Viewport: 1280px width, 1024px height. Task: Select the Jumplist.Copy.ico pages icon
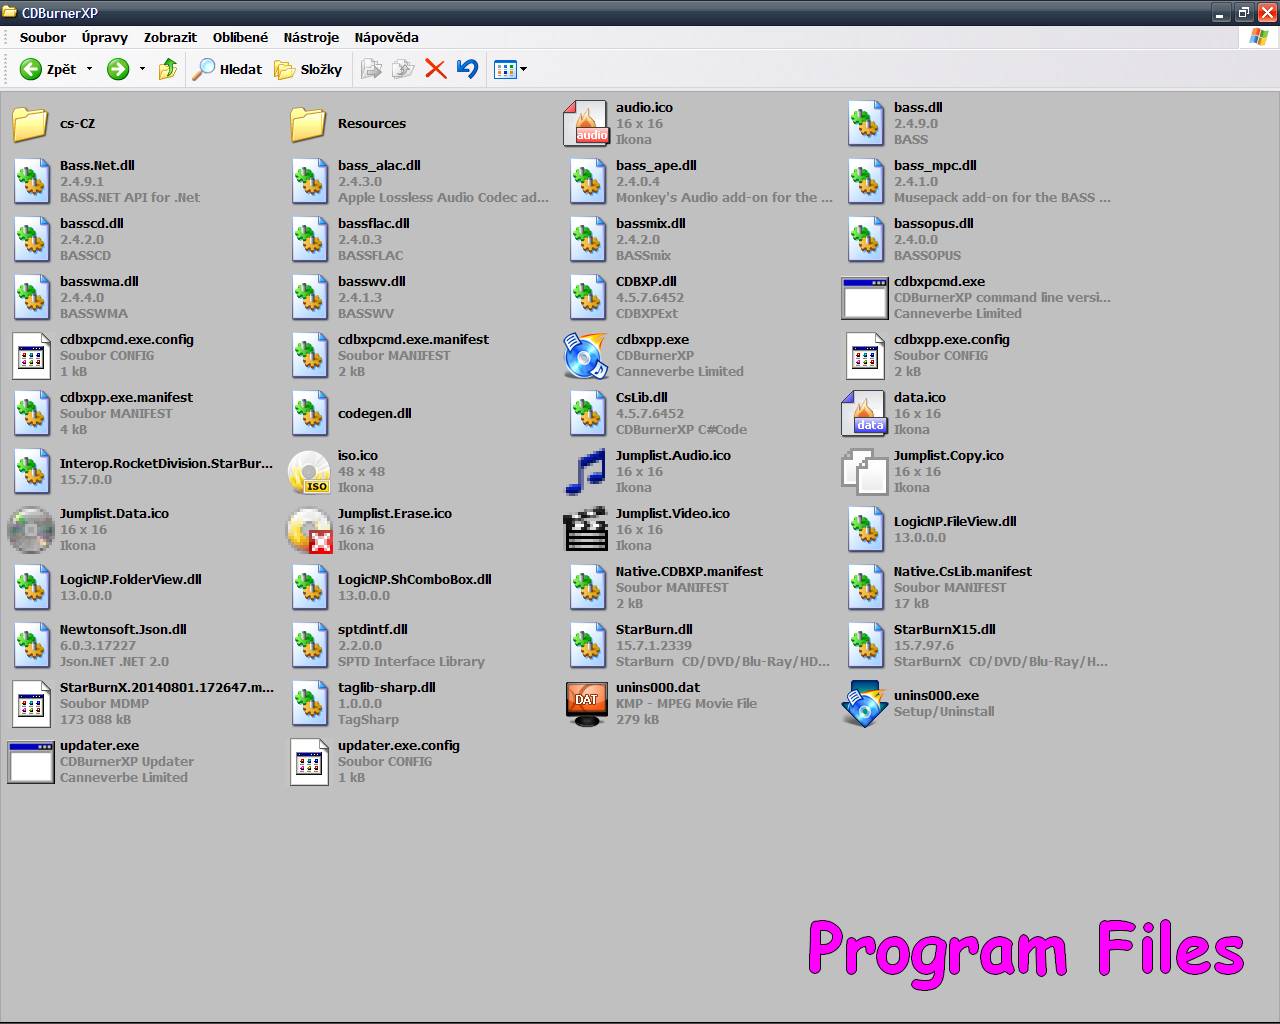point(864,471)
